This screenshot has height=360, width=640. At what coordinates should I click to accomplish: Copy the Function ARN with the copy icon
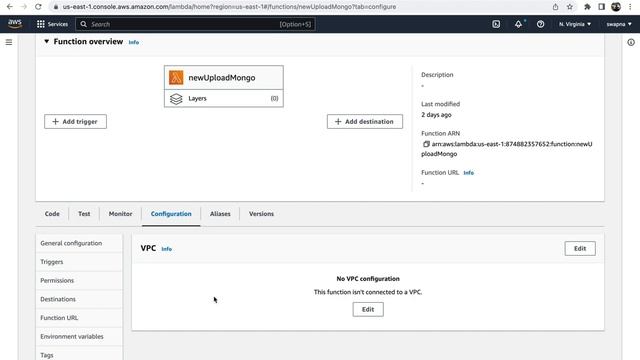coord(426,144)
